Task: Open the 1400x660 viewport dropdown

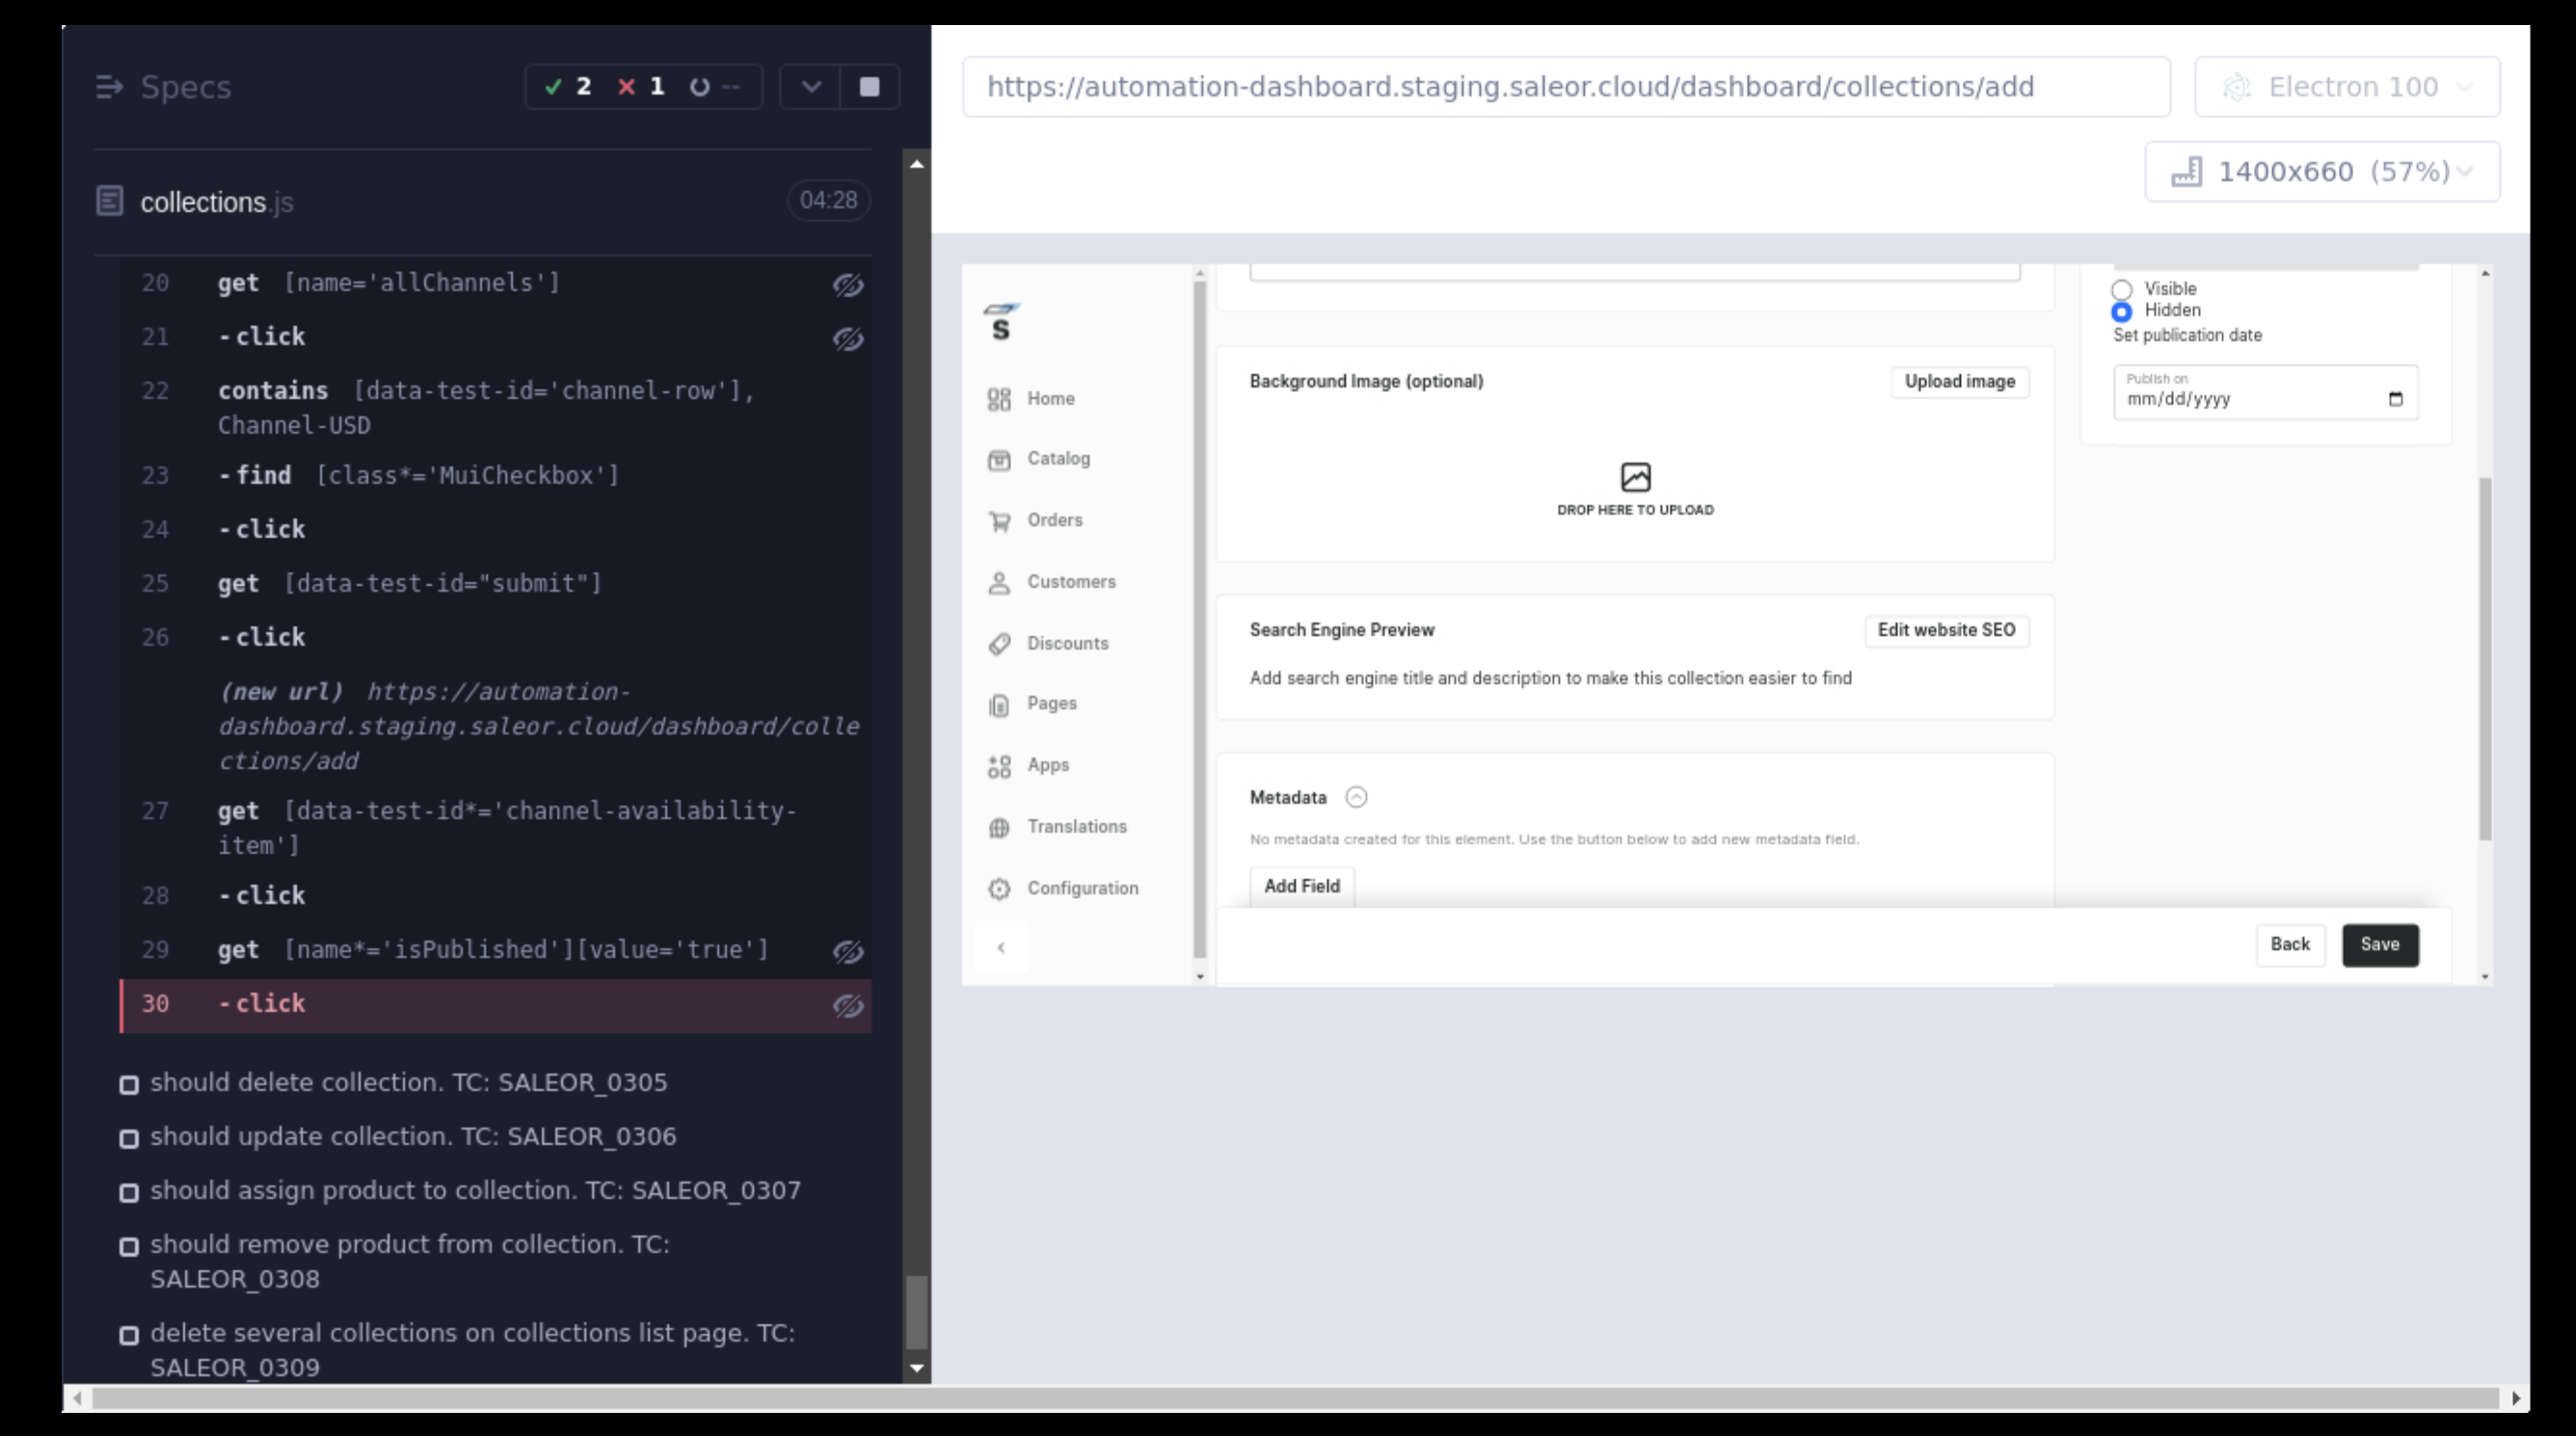Action: point(2322,172)
